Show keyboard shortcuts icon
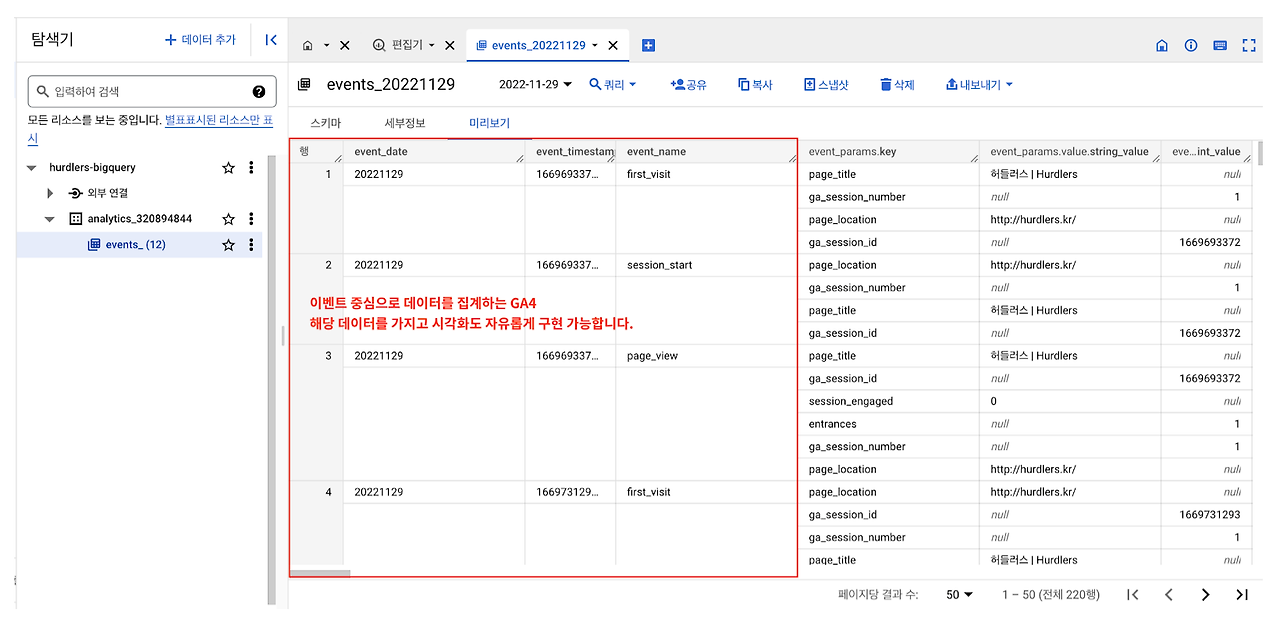Viewport: 1280px width, 627px height. point(1220,45)
